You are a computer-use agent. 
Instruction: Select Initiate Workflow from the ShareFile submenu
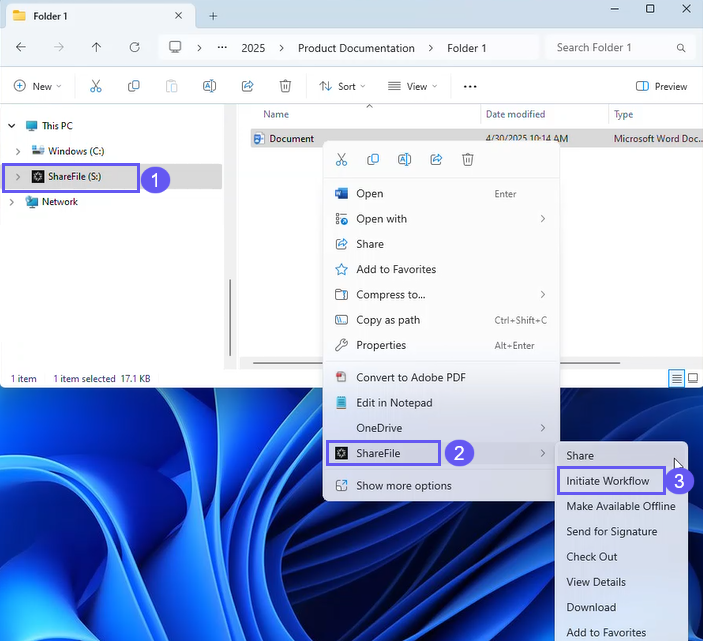click(x=608, y=481)
